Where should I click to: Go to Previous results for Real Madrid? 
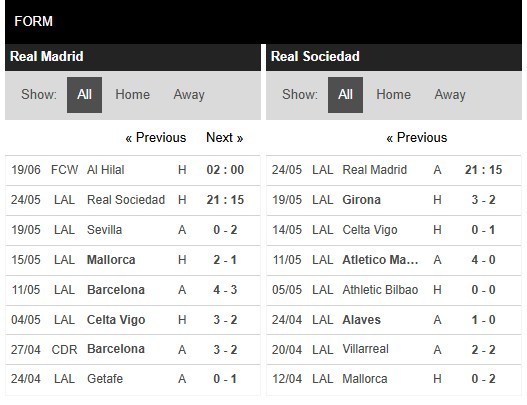156,137
